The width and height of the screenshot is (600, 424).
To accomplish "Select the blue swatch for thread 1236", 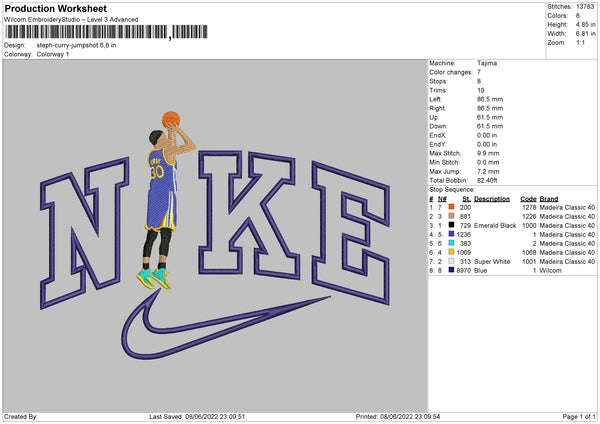I will 452,234.
